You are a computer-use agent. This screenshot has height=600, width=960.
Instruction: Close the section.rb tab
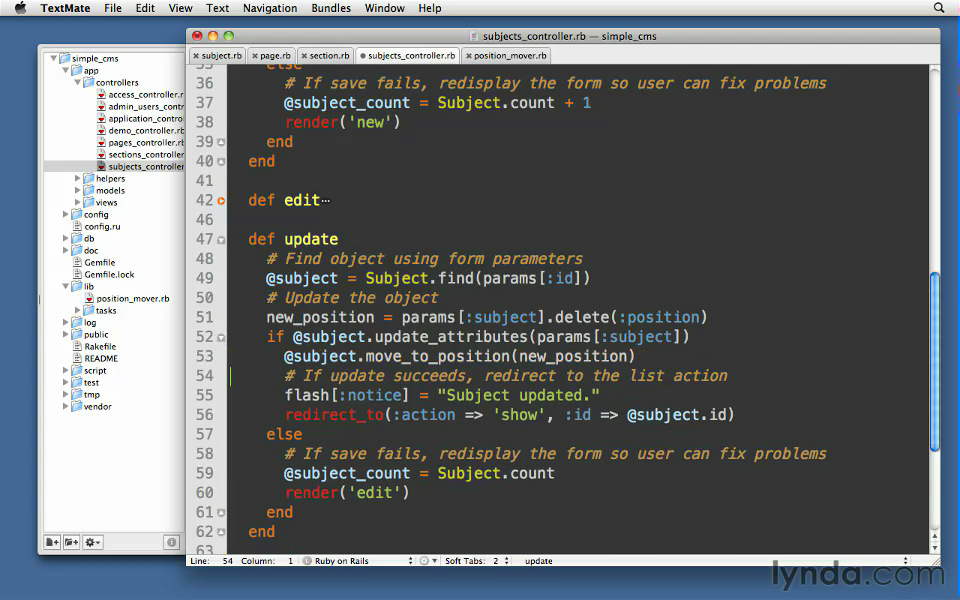(304, 56)
